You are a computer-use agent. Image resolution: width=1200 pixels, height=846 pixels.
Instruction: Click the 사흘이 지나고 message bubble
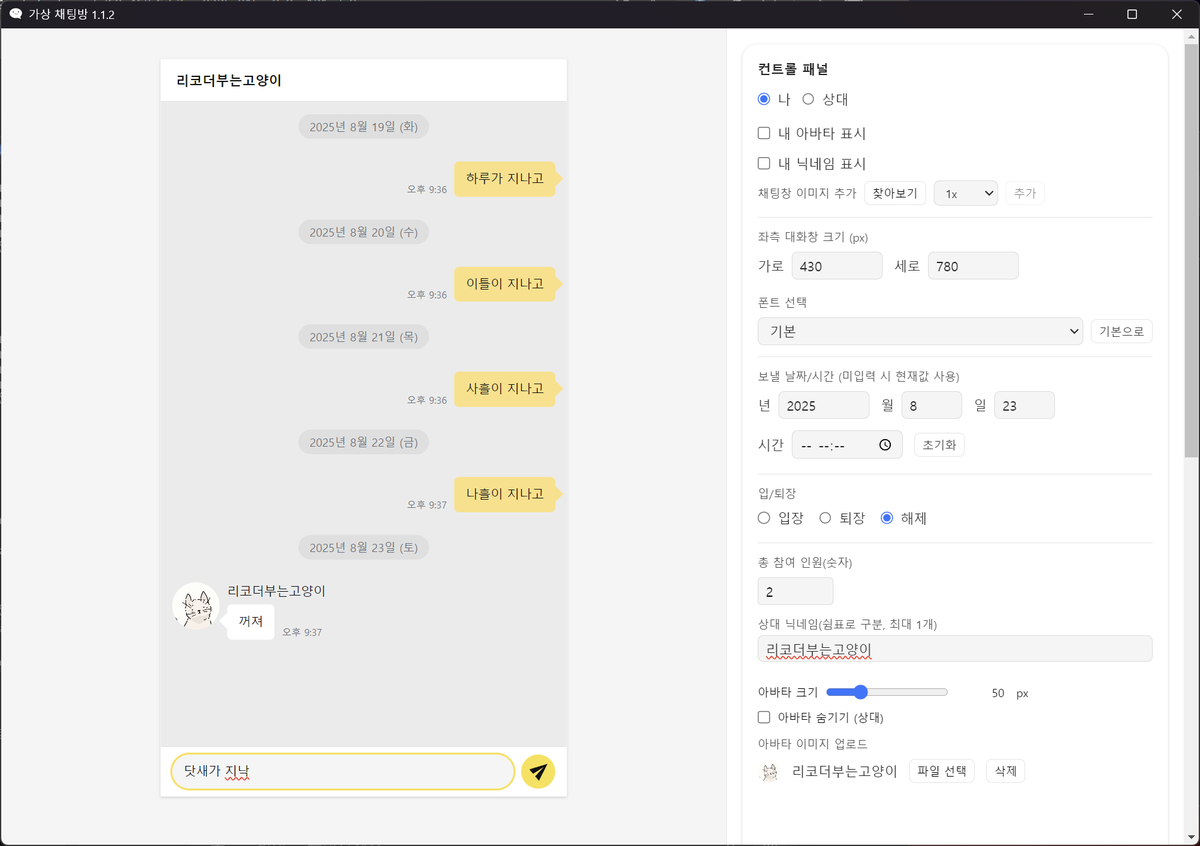point(505,389)
